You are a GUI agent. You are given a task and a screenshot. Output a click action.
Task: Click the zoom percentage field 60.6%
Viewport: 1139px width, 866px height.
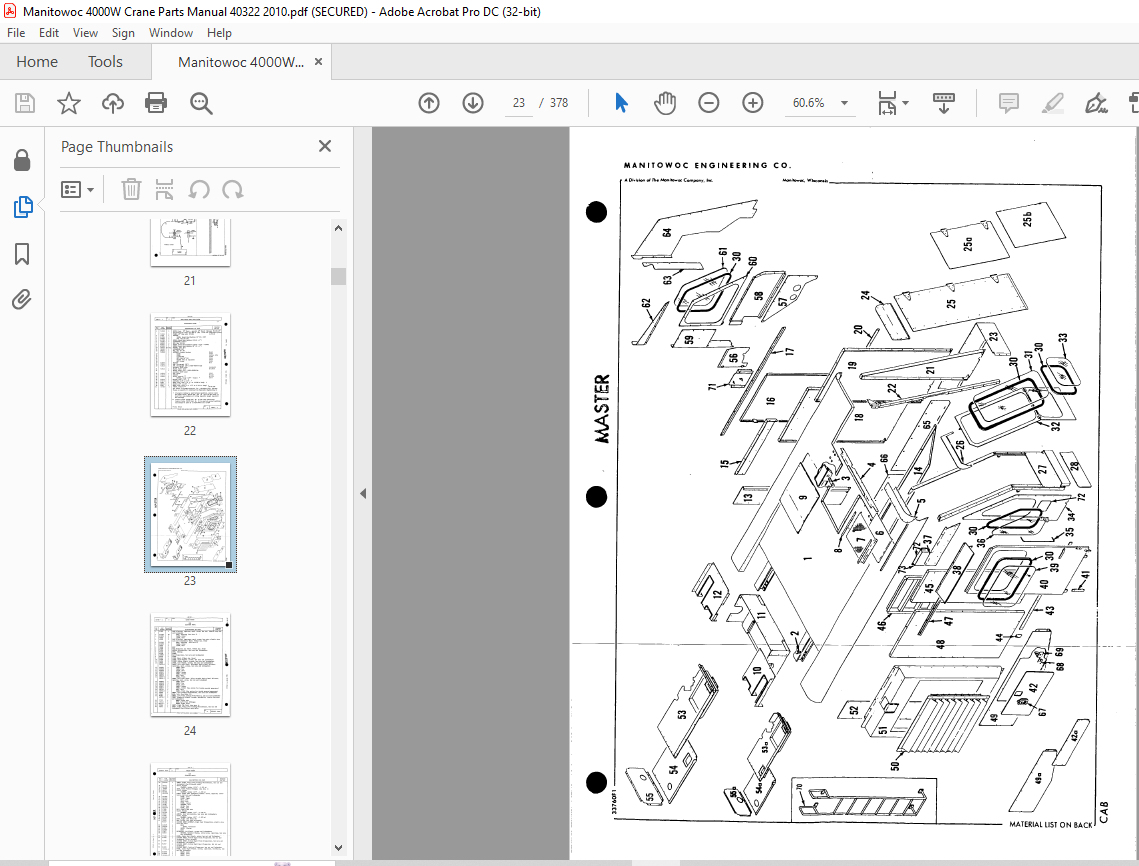point(808,103)
